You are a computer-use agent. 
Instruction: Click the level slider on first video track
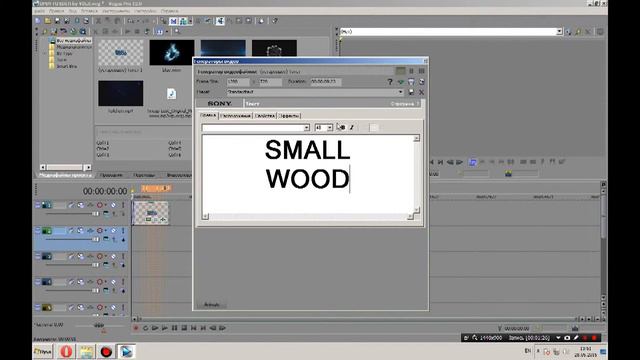click(x=72, y=213)
